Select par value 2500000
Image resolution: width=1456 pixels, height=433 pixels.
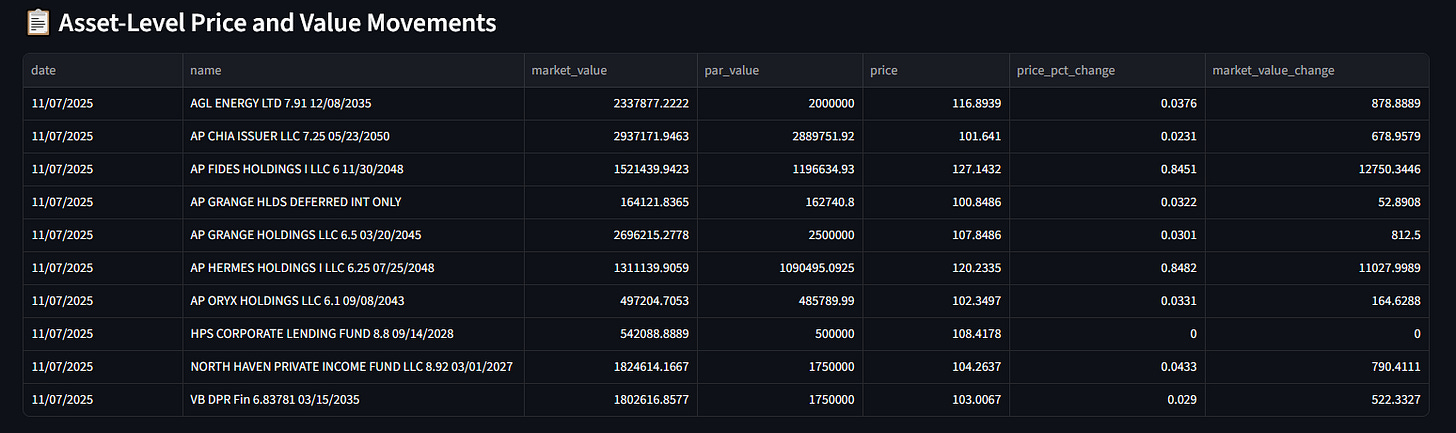click(780, 235)
